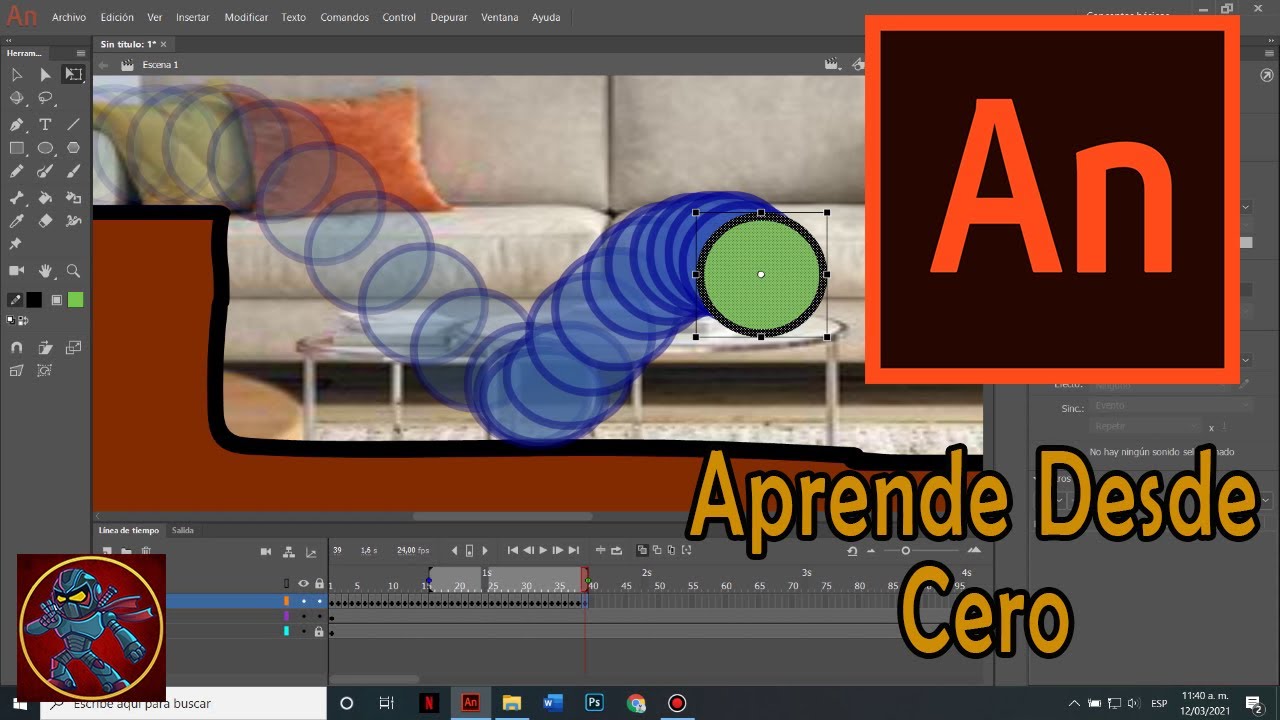Open Photoshop from the taskbar
1280x720 pixels.
pos(594,703)
